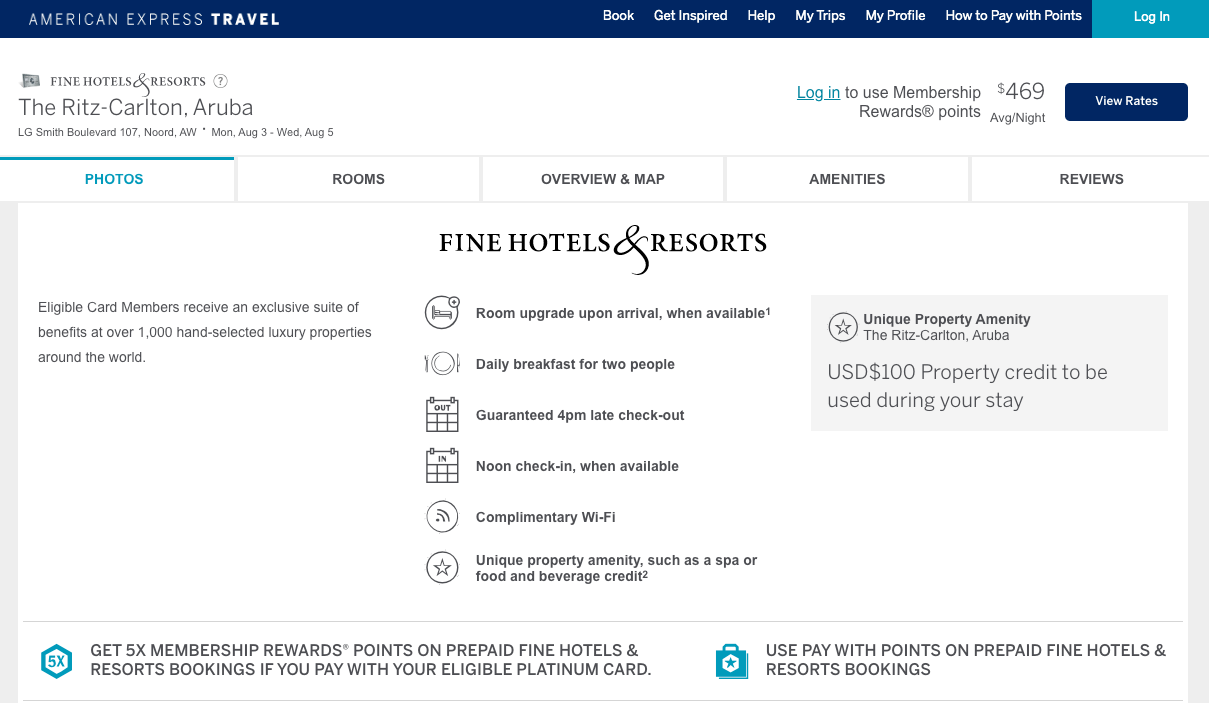Viewport: 1209px width, 703px height.
Task: Go to the Reviews tab
Action: click(x=1091, y=179)
